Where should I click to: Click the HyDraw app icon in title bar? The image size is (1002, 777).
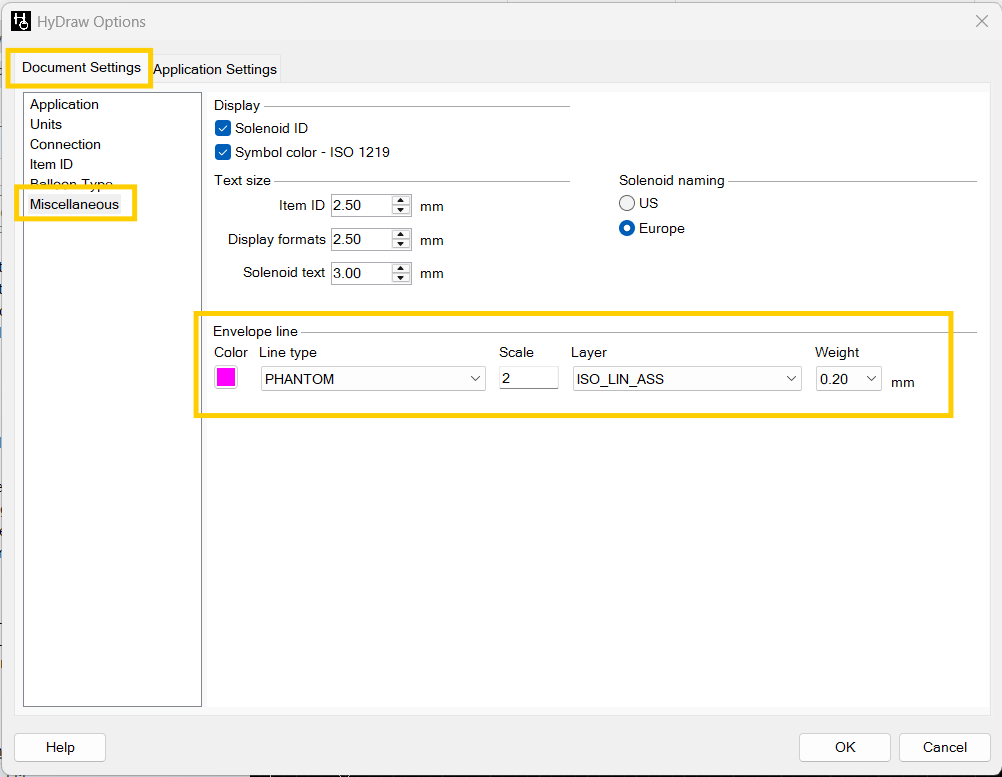pyautogui.click(x=20, y=21)
